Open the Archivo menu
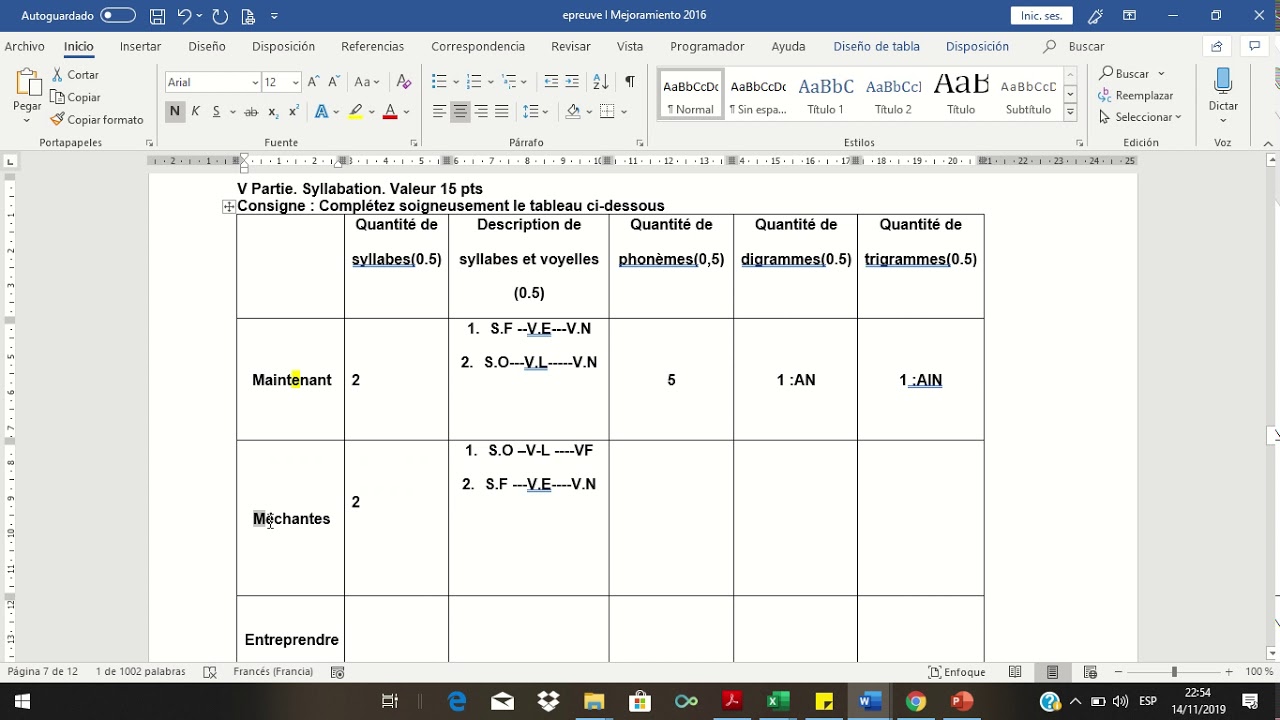Viewport: 1280px width, 720px height. point(25,46)
